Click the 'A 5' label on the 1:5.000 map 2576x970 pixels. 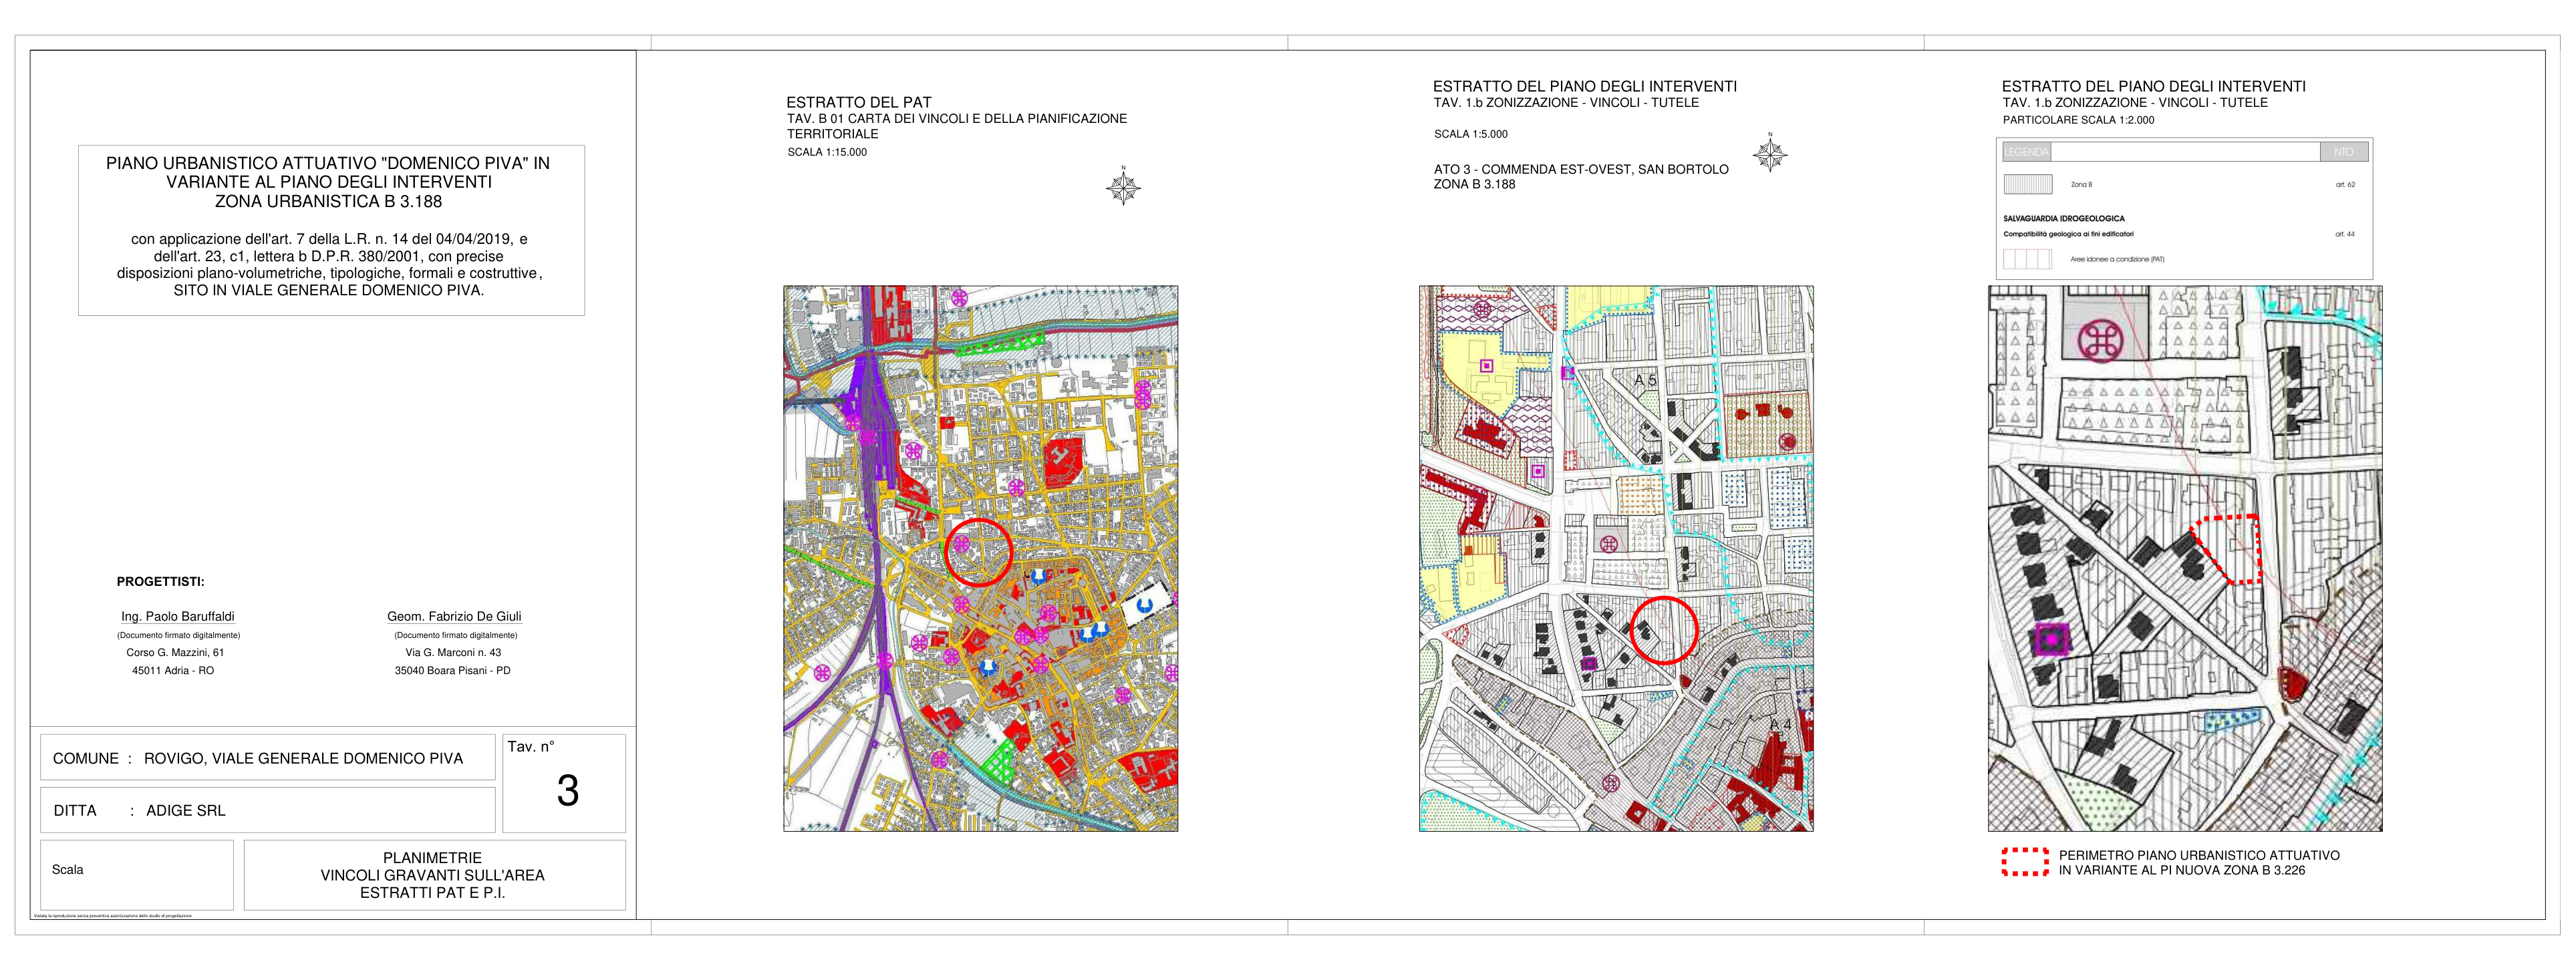pos(1646,381)
